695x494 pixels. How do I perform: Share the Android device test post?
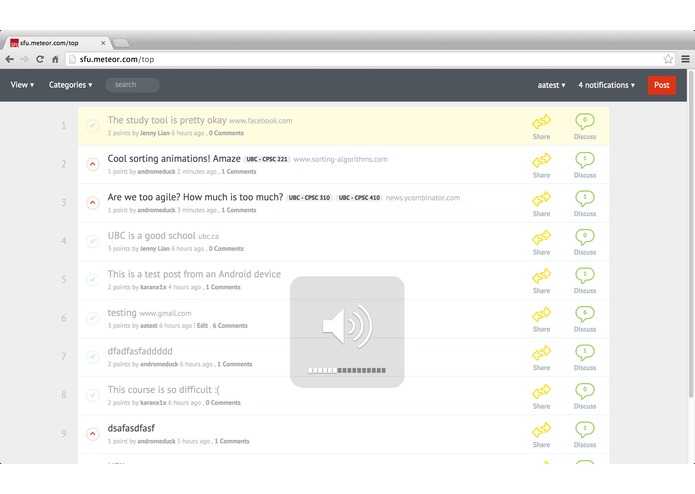click(x=542, y=276)
